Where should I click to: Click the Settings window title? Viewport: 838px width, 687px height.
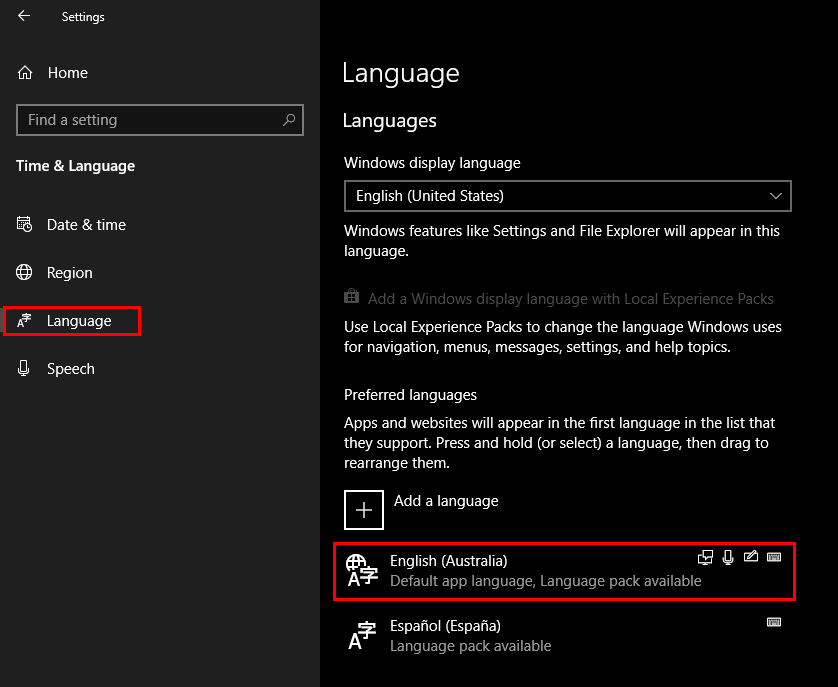(x=83, y=17)
